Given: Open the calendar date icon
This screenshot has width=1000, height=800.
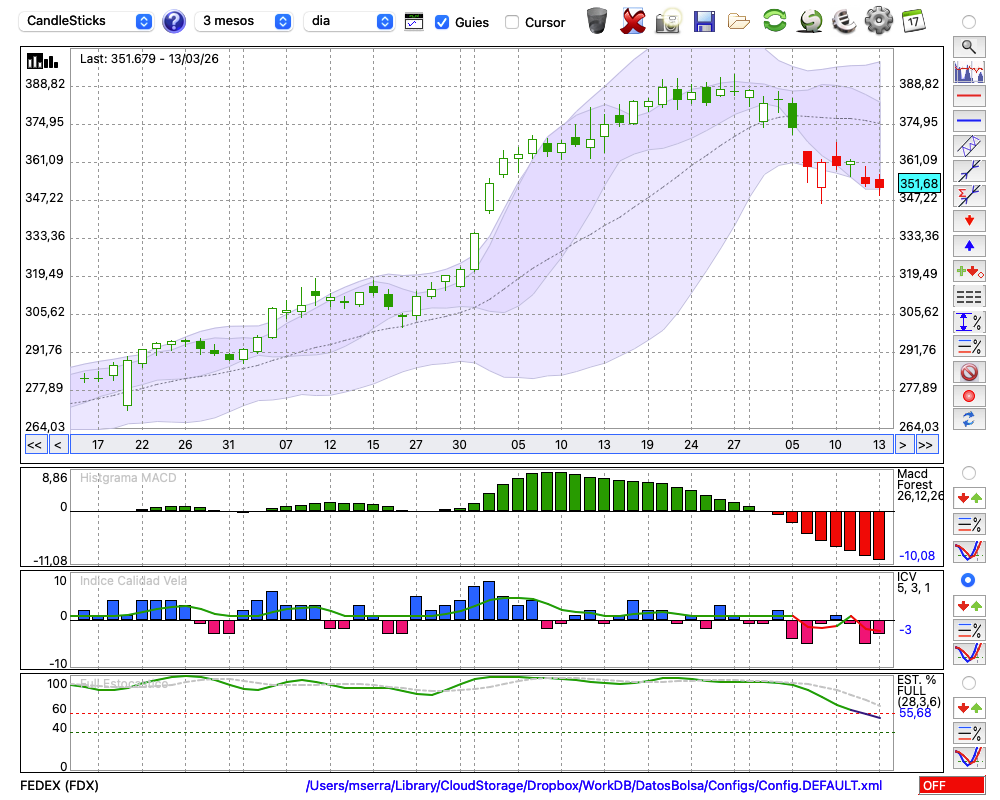Looking at the screenshot, I should pos(912,20).
